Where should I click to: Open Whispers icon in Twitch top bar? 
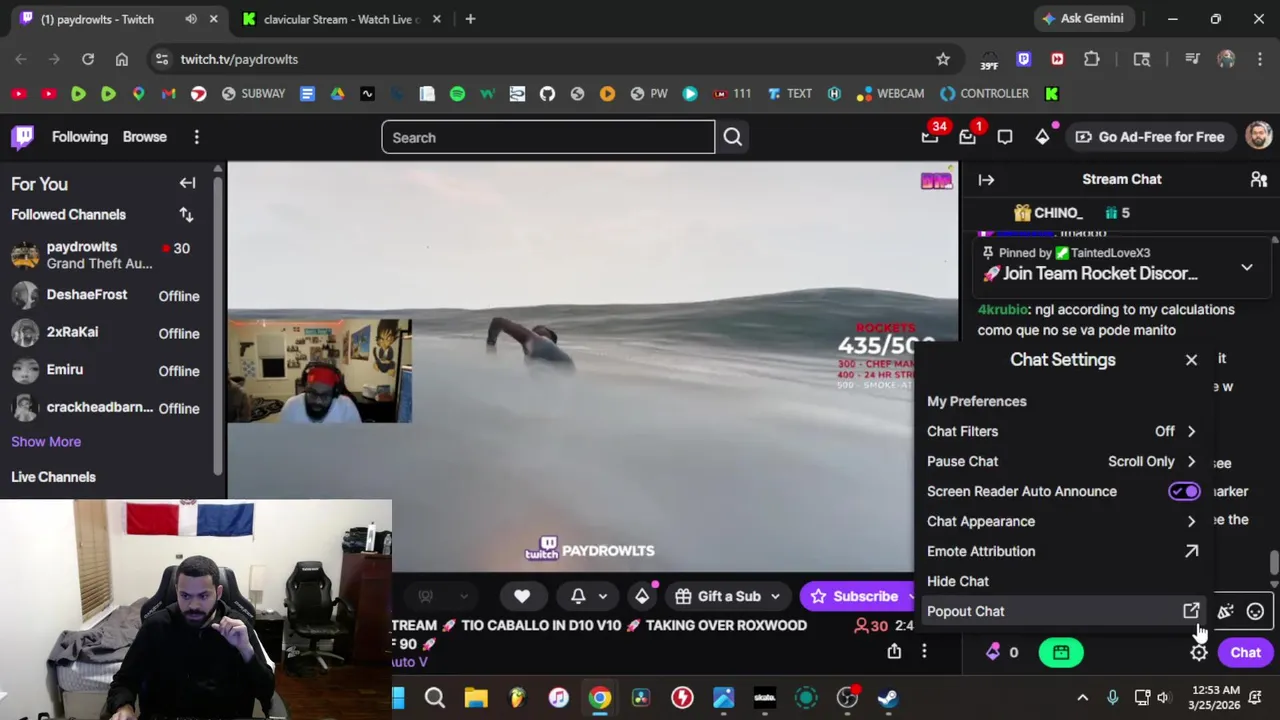click(1005, 137)
